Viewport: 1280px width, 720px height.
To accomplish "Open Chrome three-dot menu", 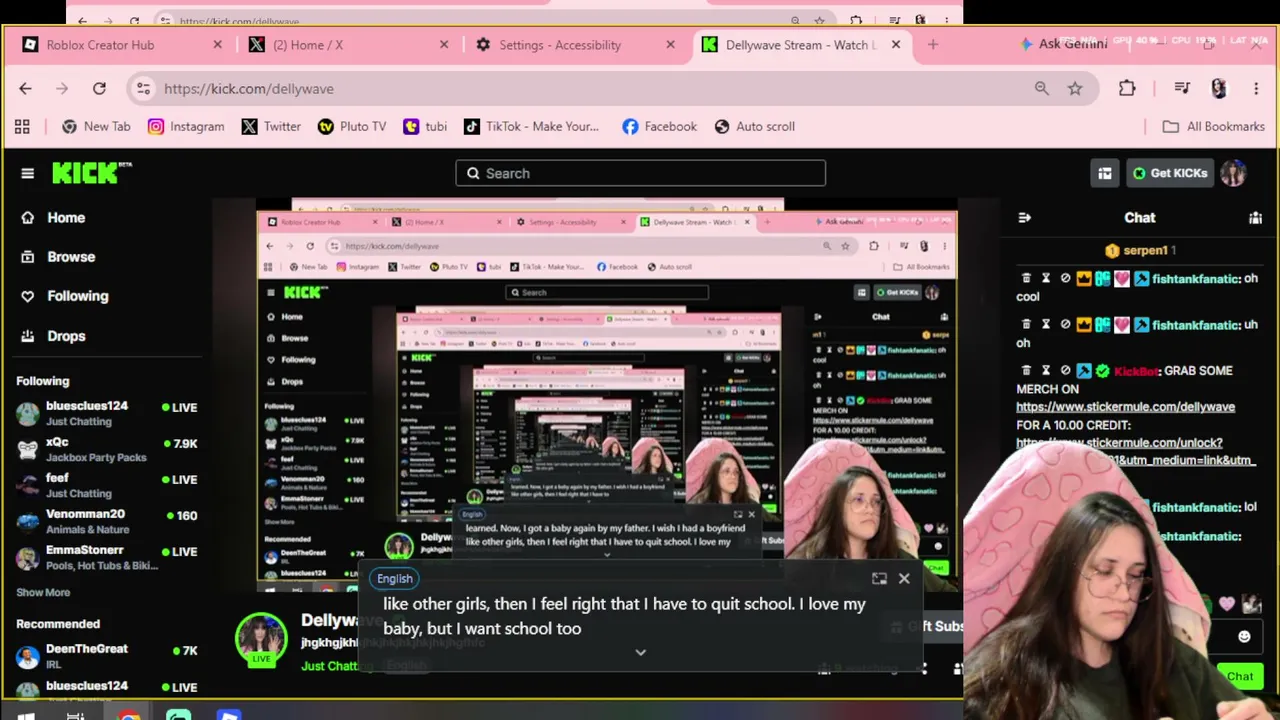I will coord(1256,88).
